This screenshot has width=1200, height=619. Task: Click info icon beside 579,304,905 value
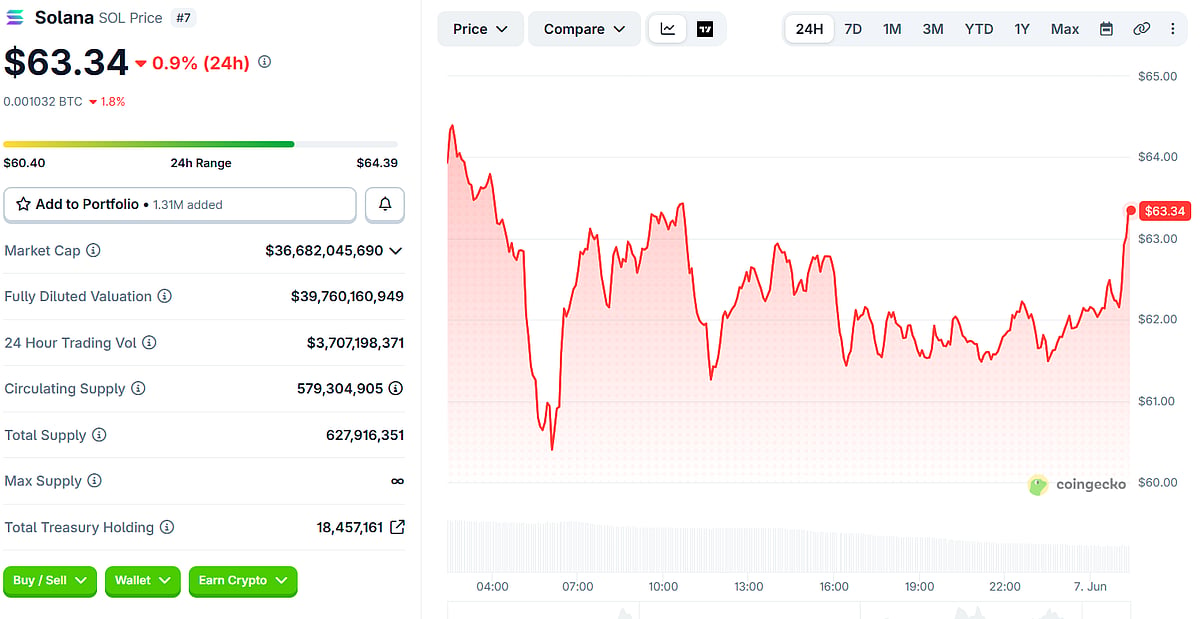tap(396, 388)
